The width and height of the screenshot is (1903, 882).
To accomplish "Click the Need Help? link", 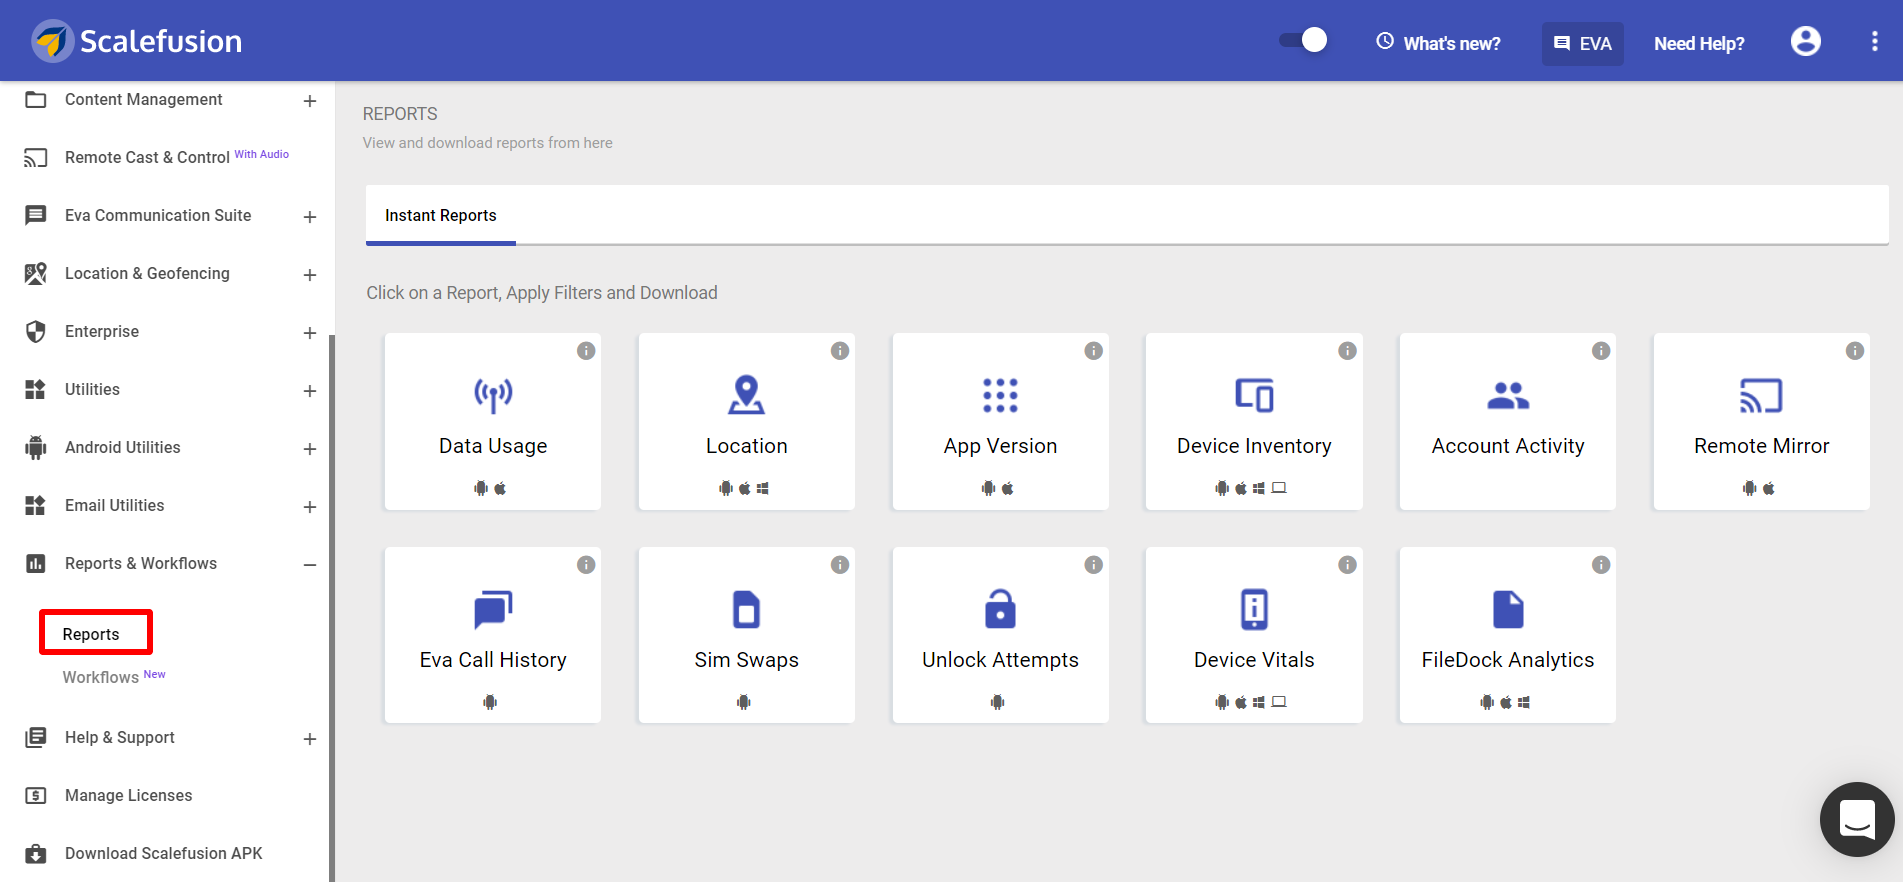I will coord(1699,43).
